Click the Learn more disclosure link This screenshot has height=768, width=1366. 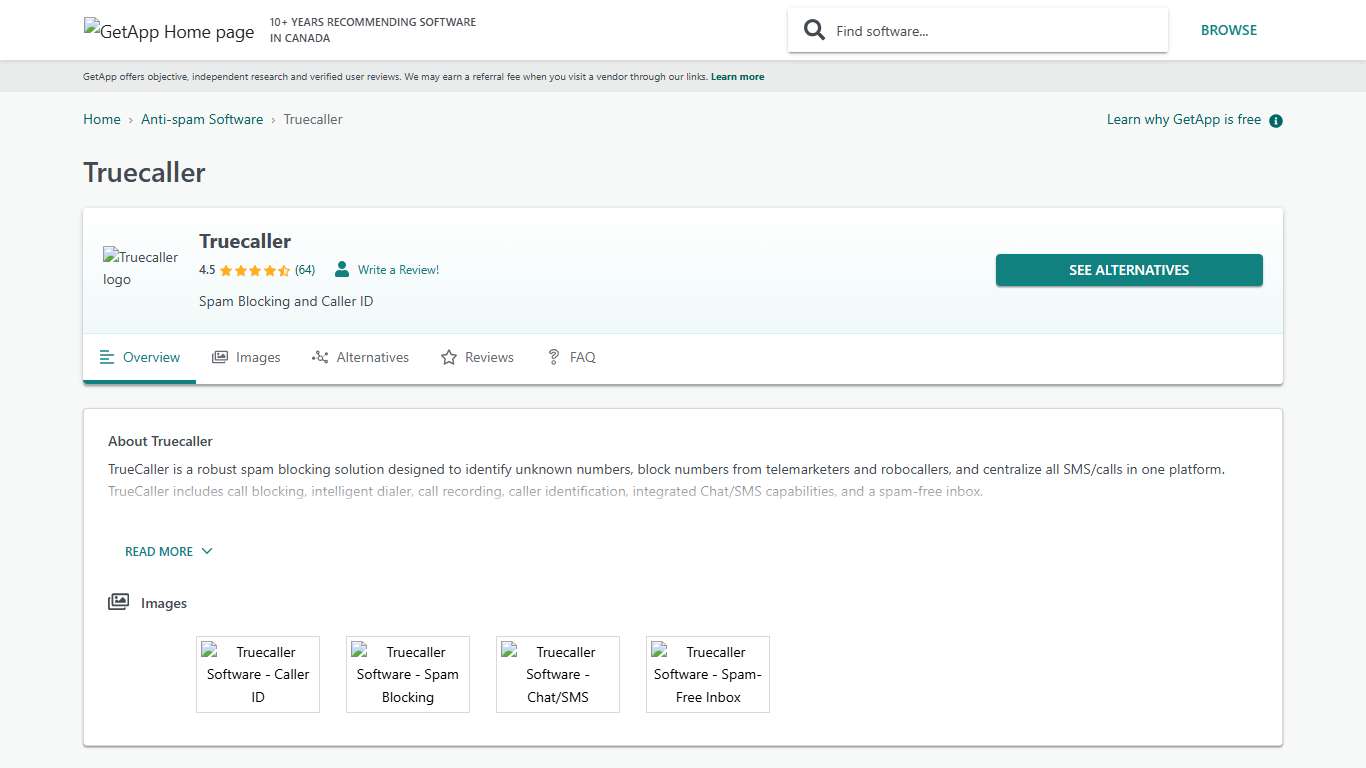tap(737, 77)
